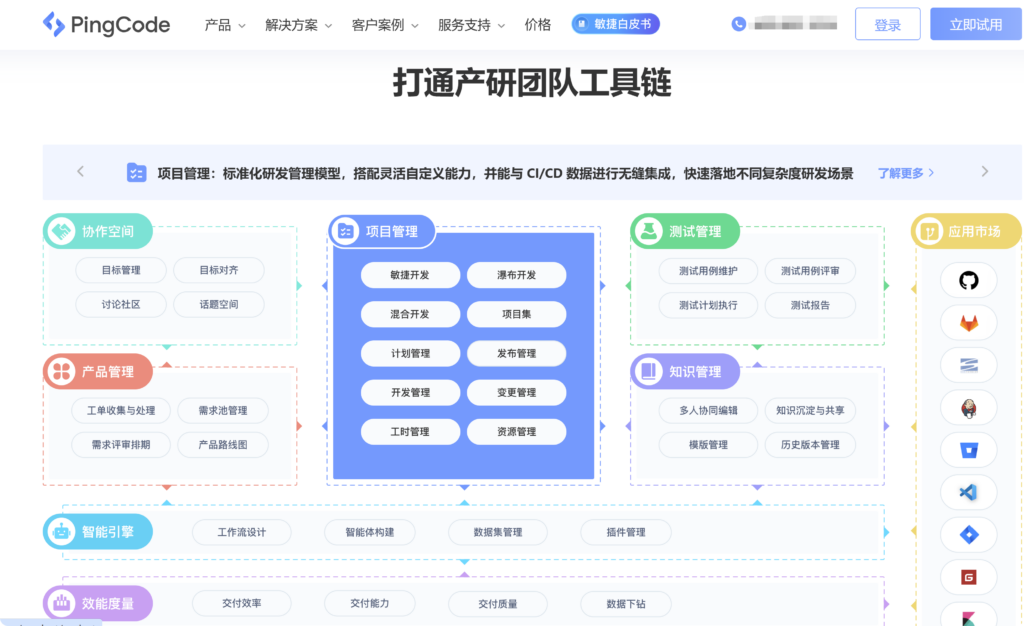Click the 知识管理 book icon

tap(647, 371)
